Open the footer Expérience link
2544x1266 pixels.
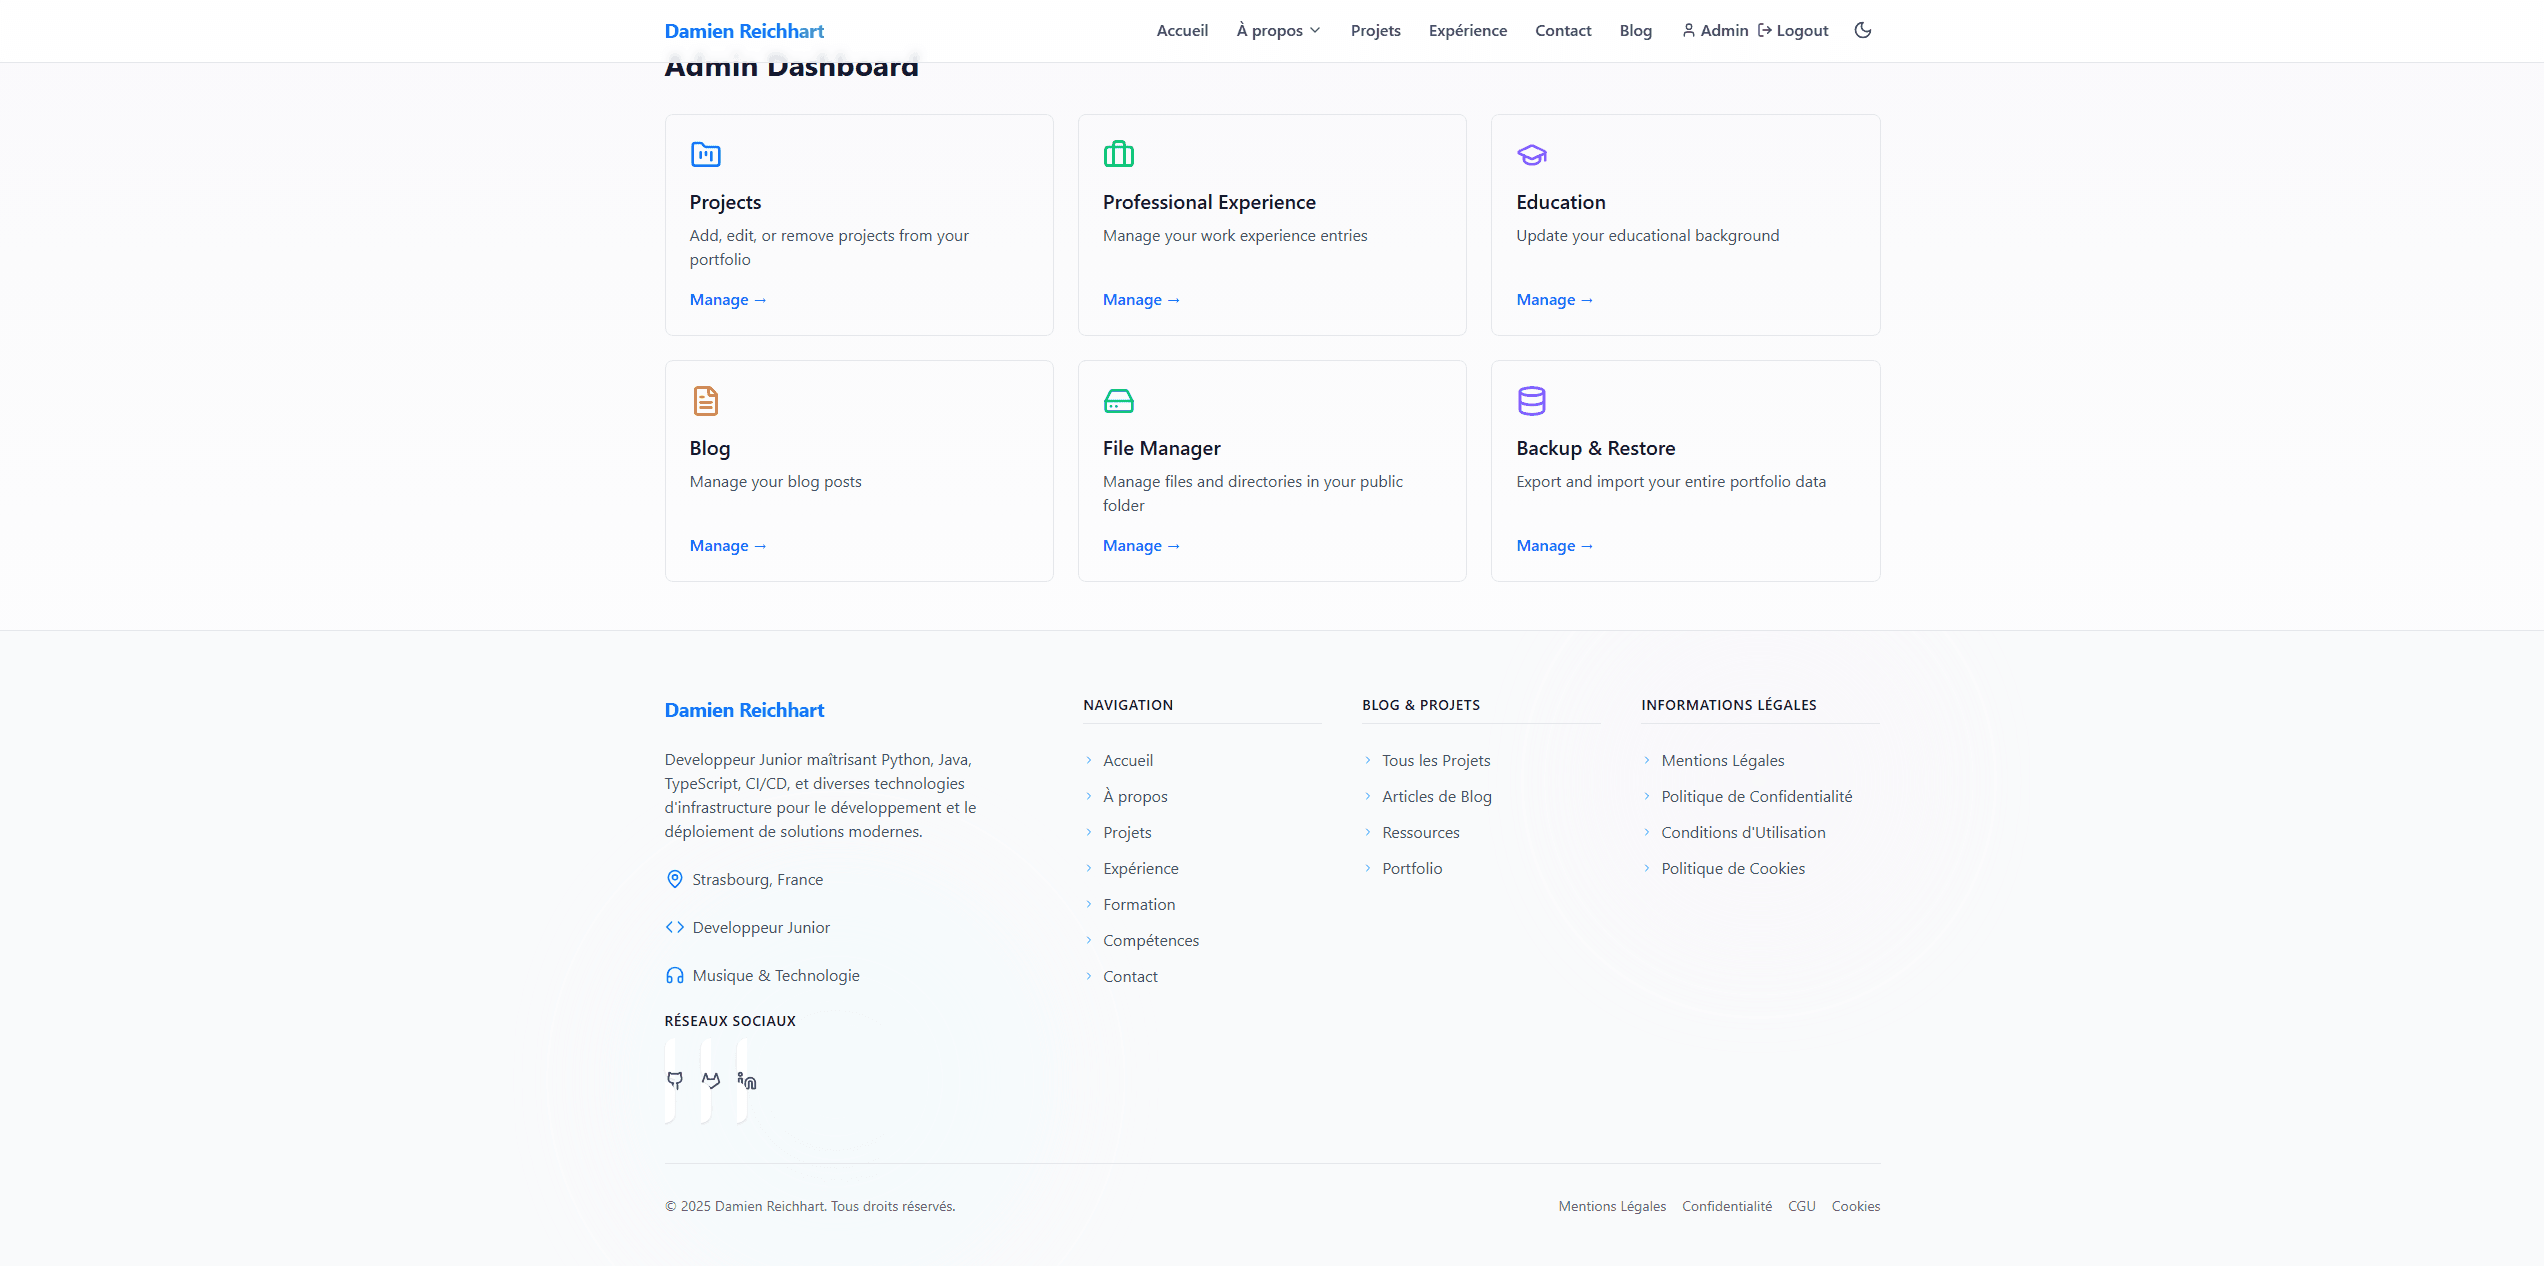coord(1141,868)
